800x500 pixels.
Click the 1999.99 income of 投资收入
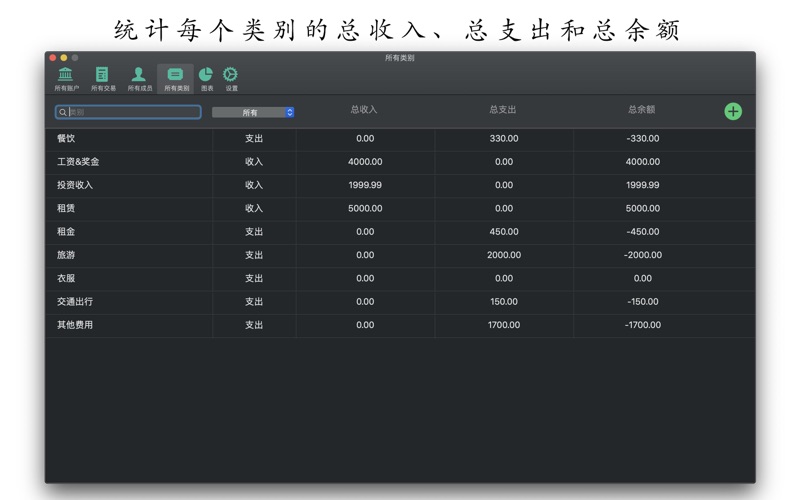365,185
